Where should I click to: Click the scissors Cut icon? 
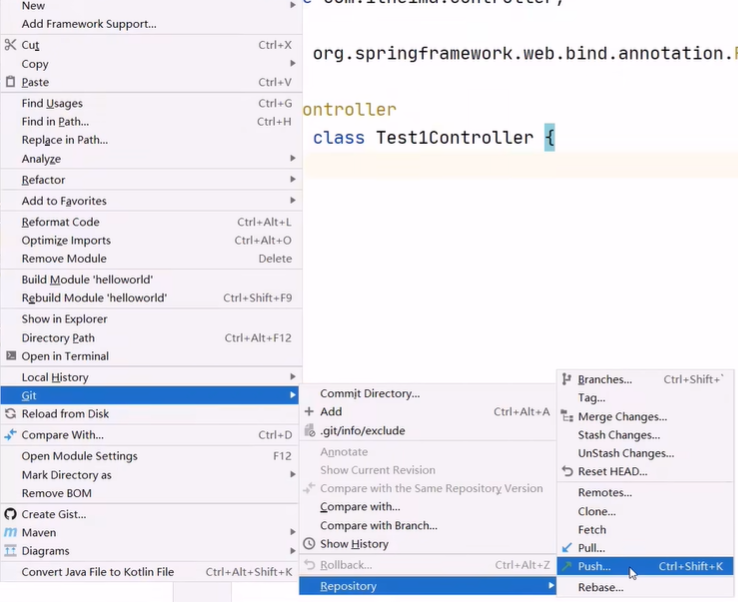point(10,45)
